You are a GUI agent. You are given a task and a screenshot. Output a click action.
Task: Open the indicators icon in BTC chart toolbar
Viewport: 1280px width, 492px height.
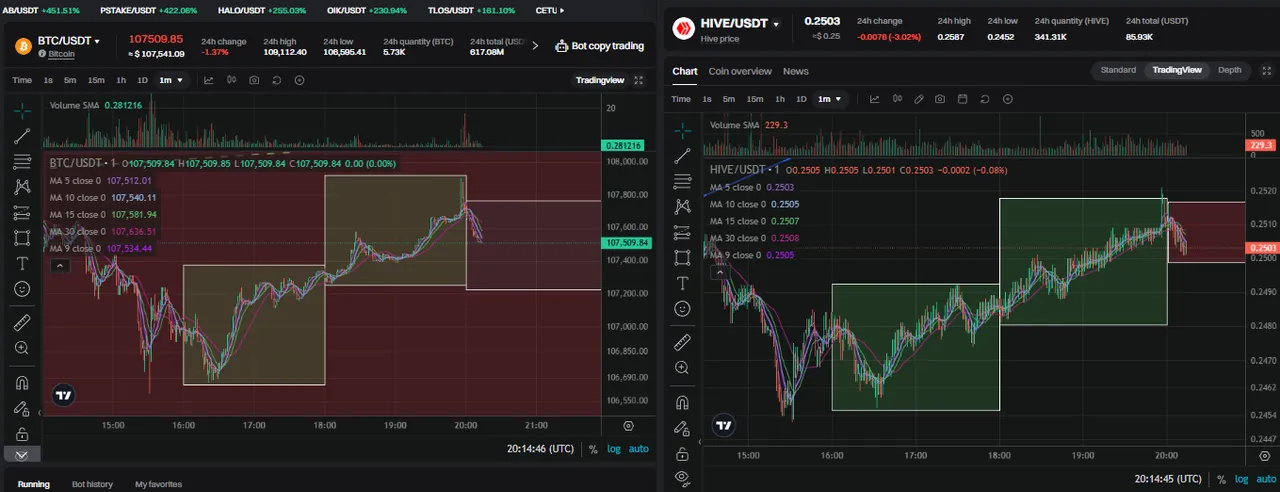coord(210,80)
